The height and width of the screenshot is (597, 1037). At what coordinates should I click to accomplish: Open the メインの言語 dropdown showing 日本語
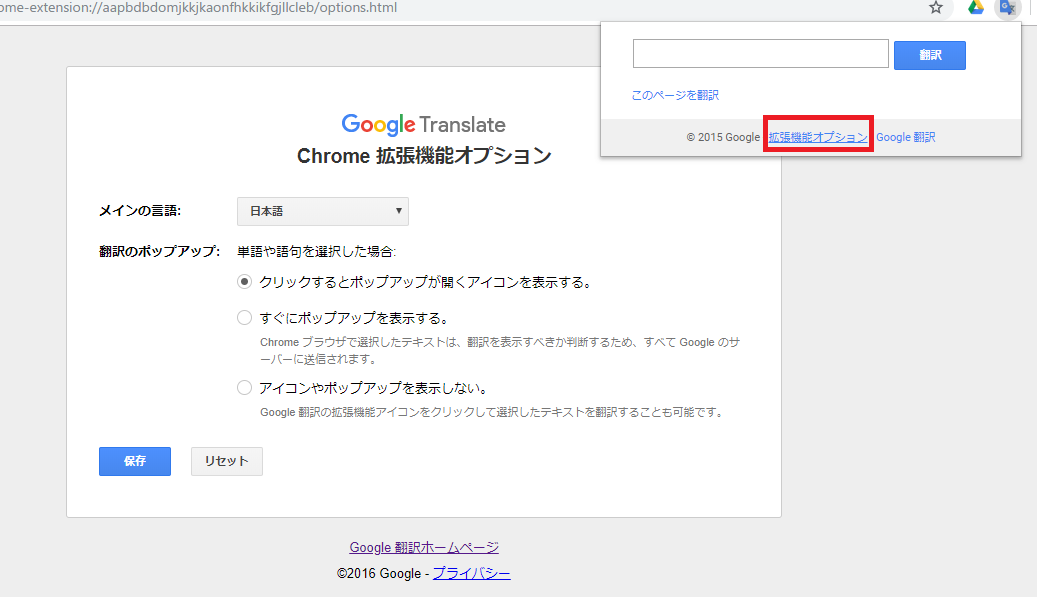323,211
